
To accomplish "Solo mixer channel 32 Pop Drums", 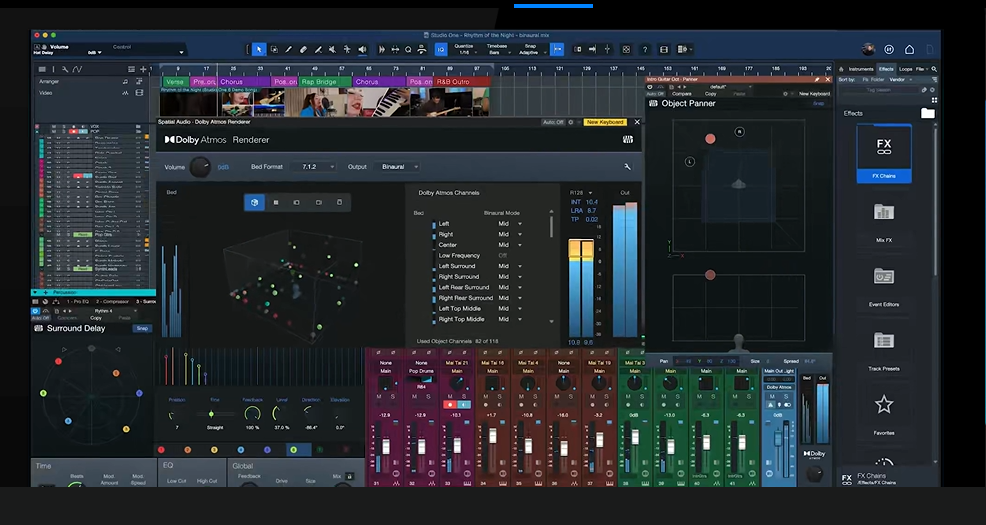I will coord(428,397).
